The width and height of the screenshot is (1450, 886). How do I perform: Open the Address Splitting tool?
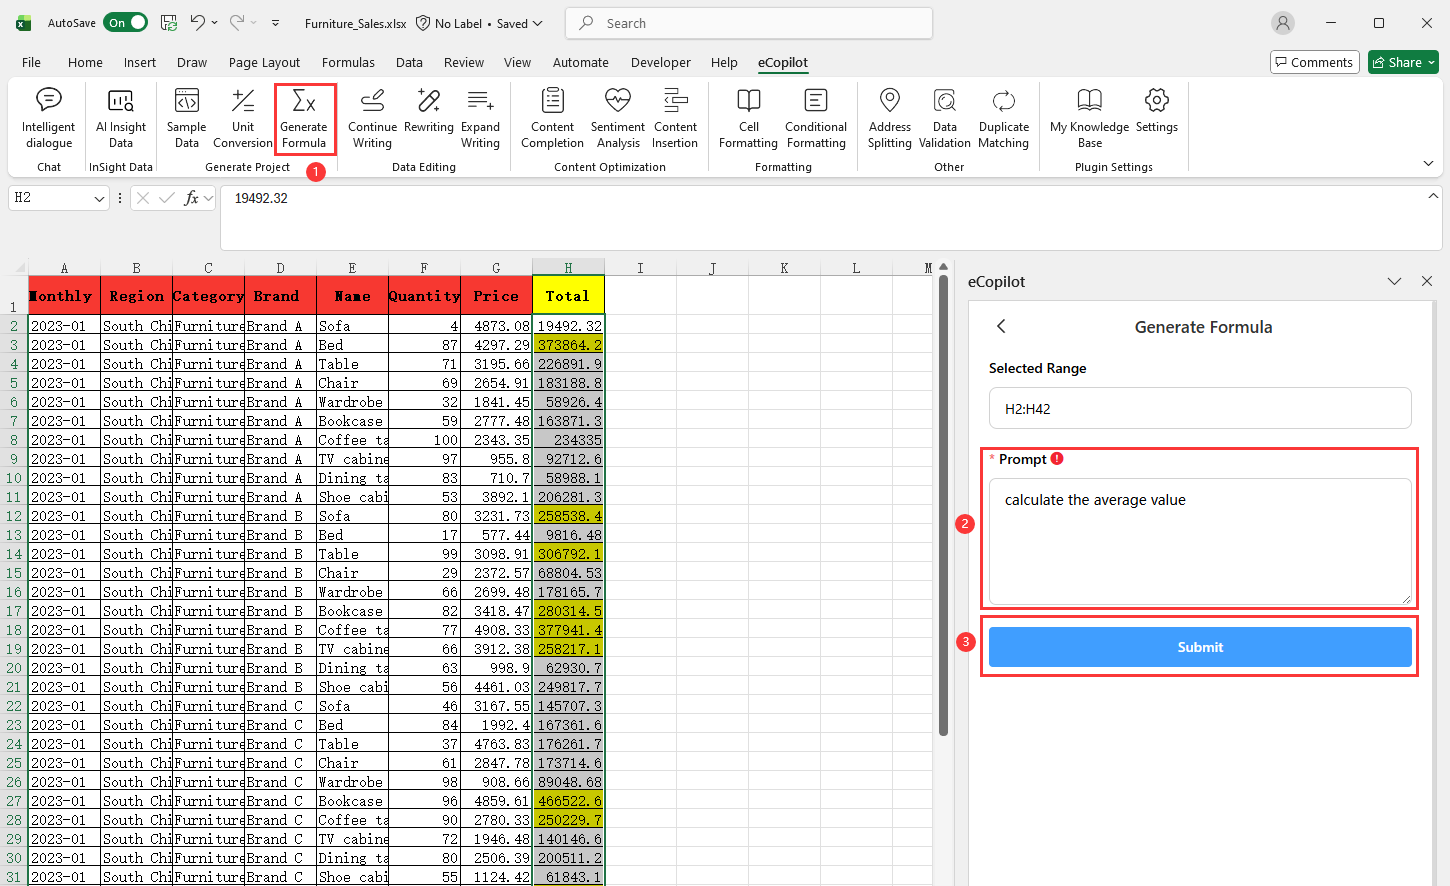[889, 118]
